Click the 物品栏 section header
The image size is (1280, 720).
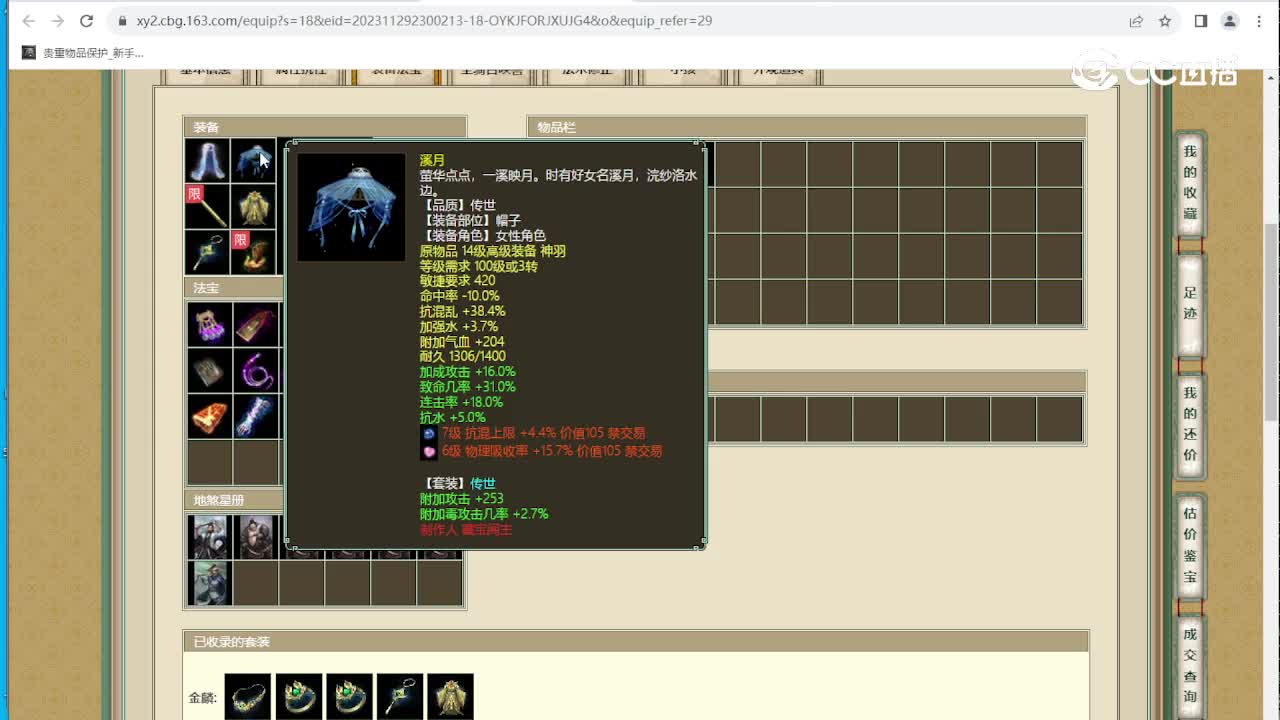(x=806, y=127)
